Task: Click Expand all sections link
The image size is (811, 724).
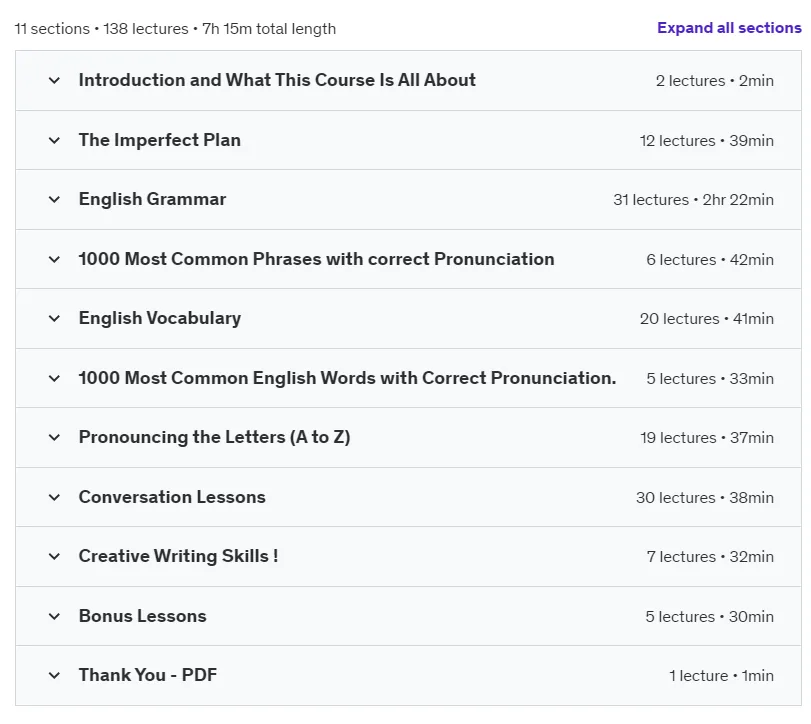Action: coord(729,28)
